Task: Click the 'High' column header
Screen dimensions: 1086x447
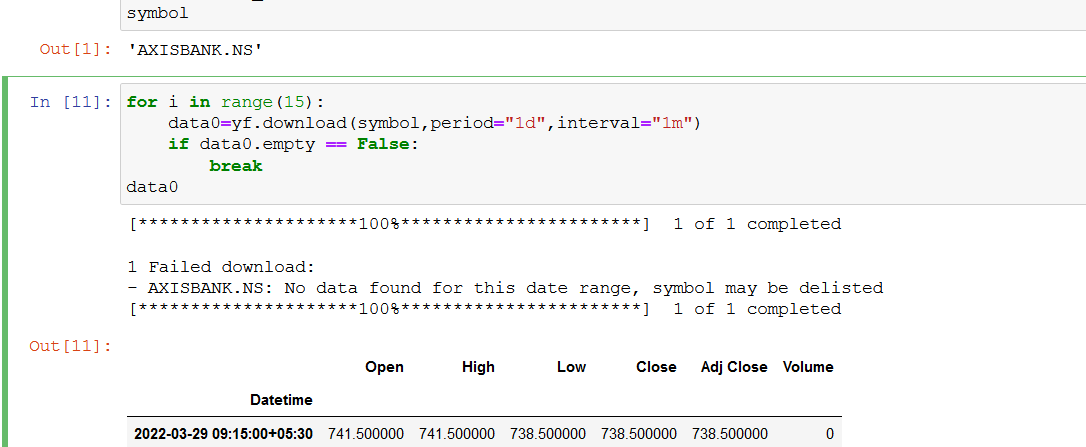Action: click(x=479, y=367)
